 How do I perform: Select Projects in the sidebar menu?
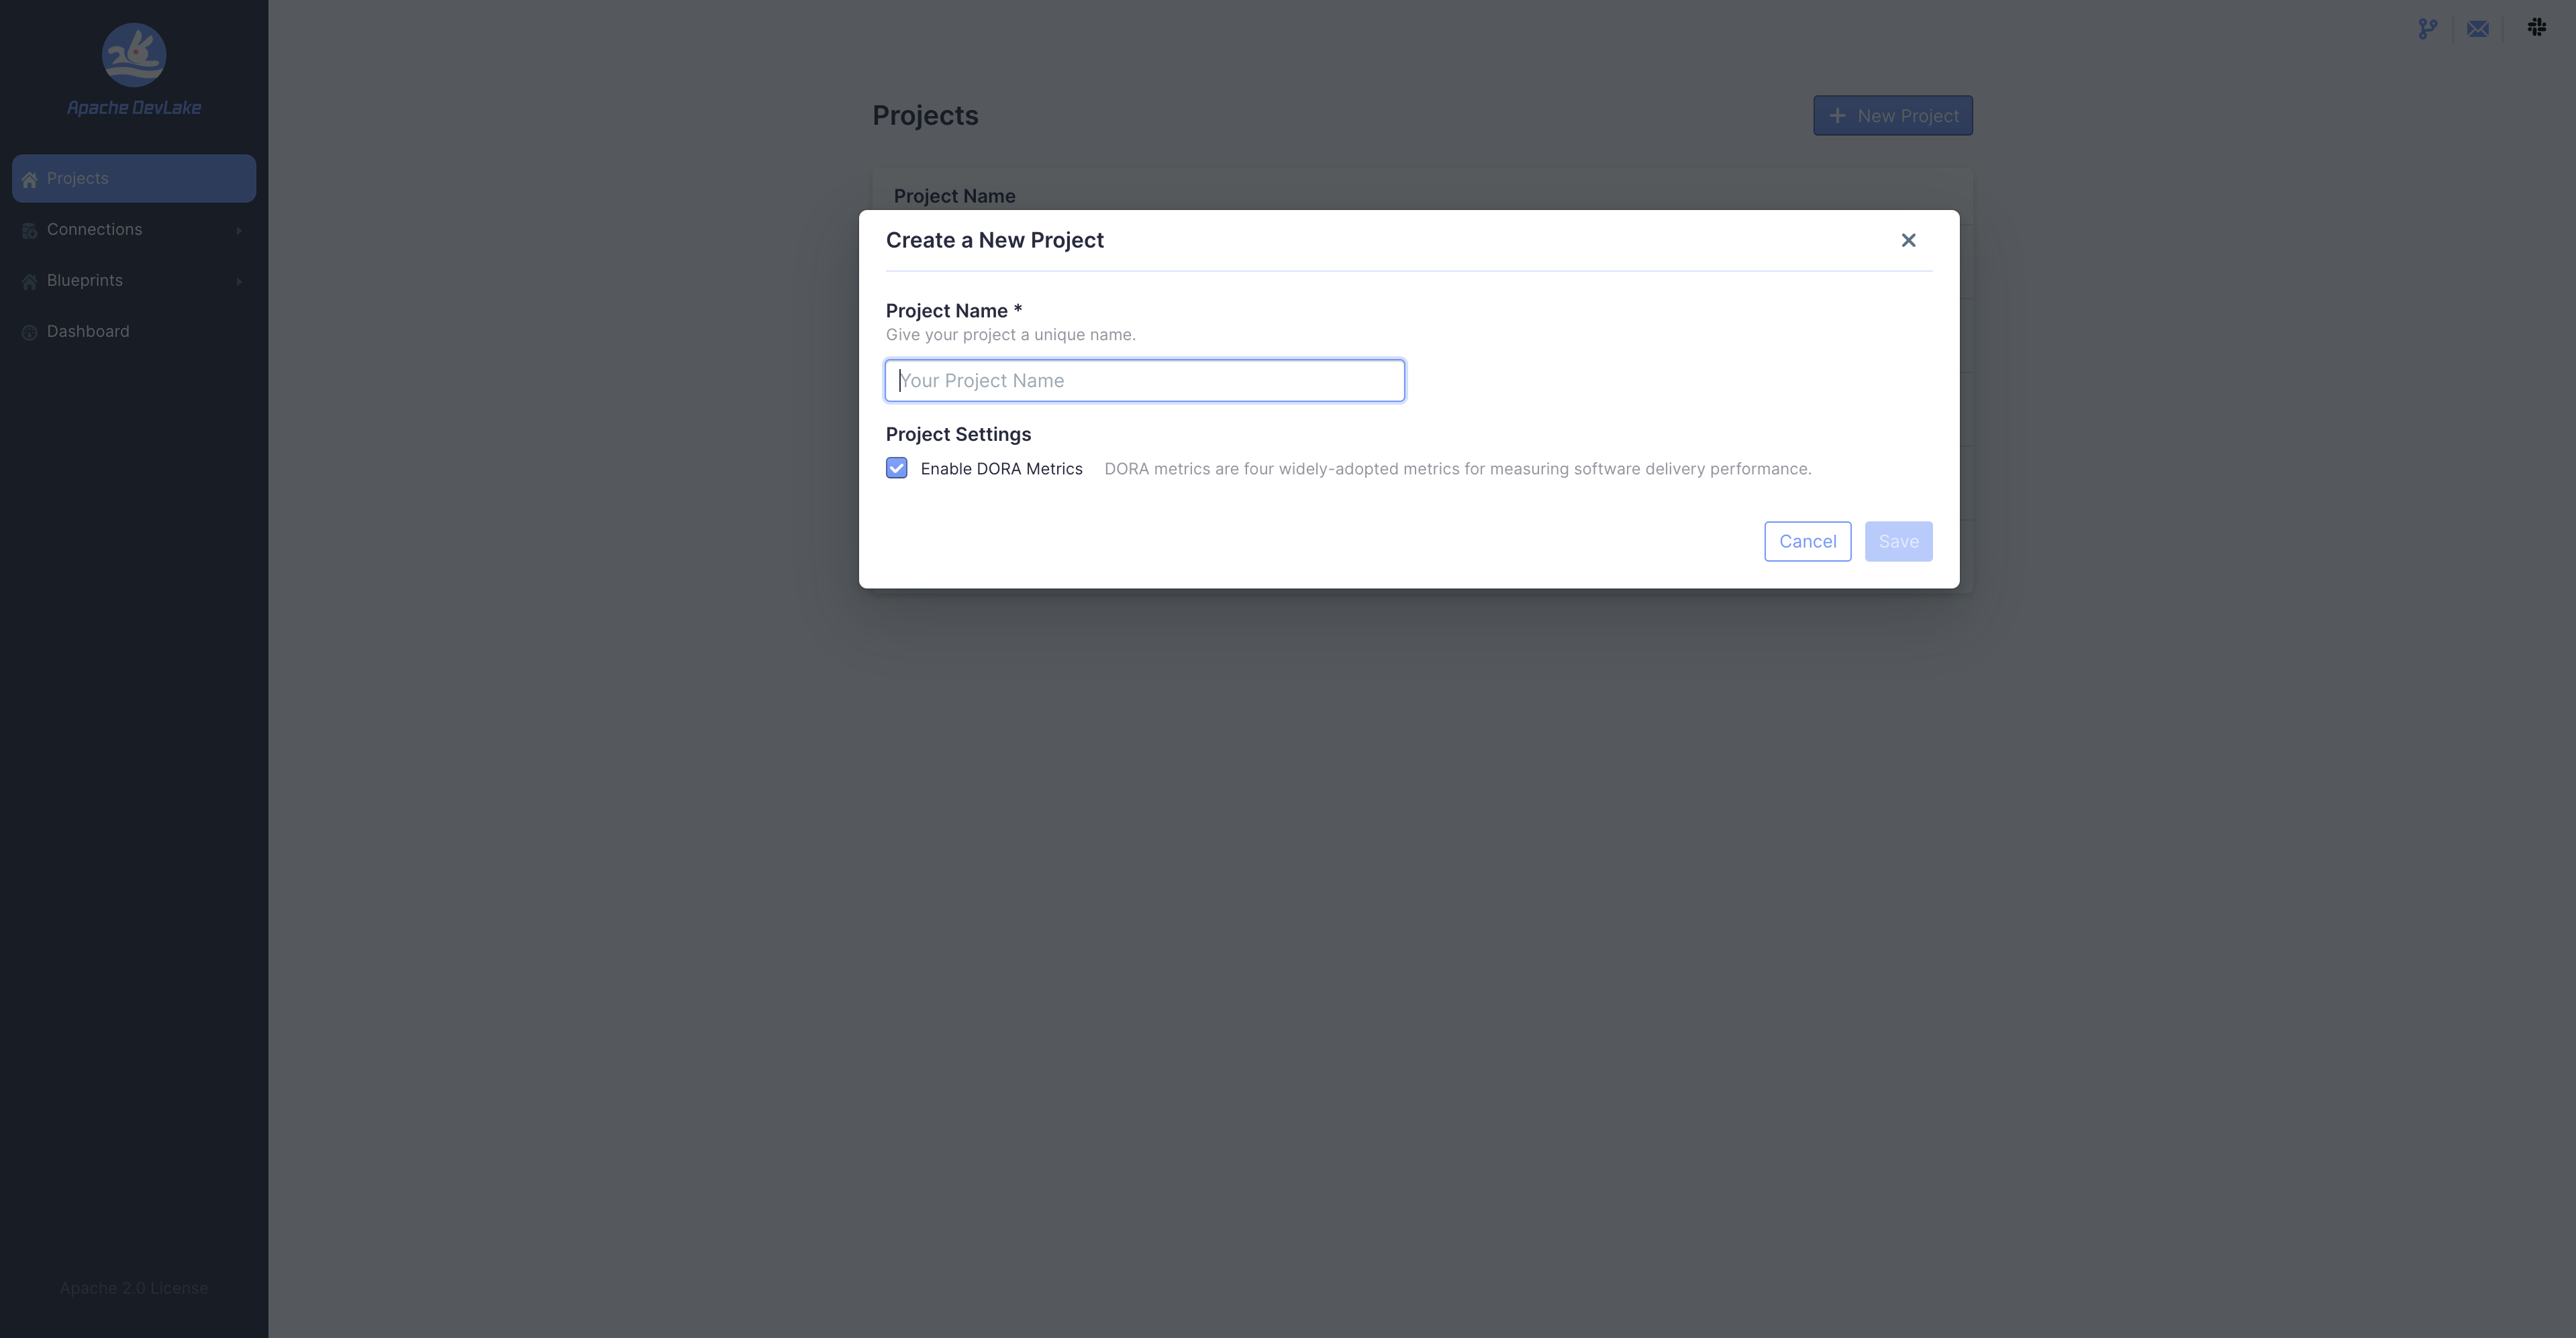click(78, 178)
